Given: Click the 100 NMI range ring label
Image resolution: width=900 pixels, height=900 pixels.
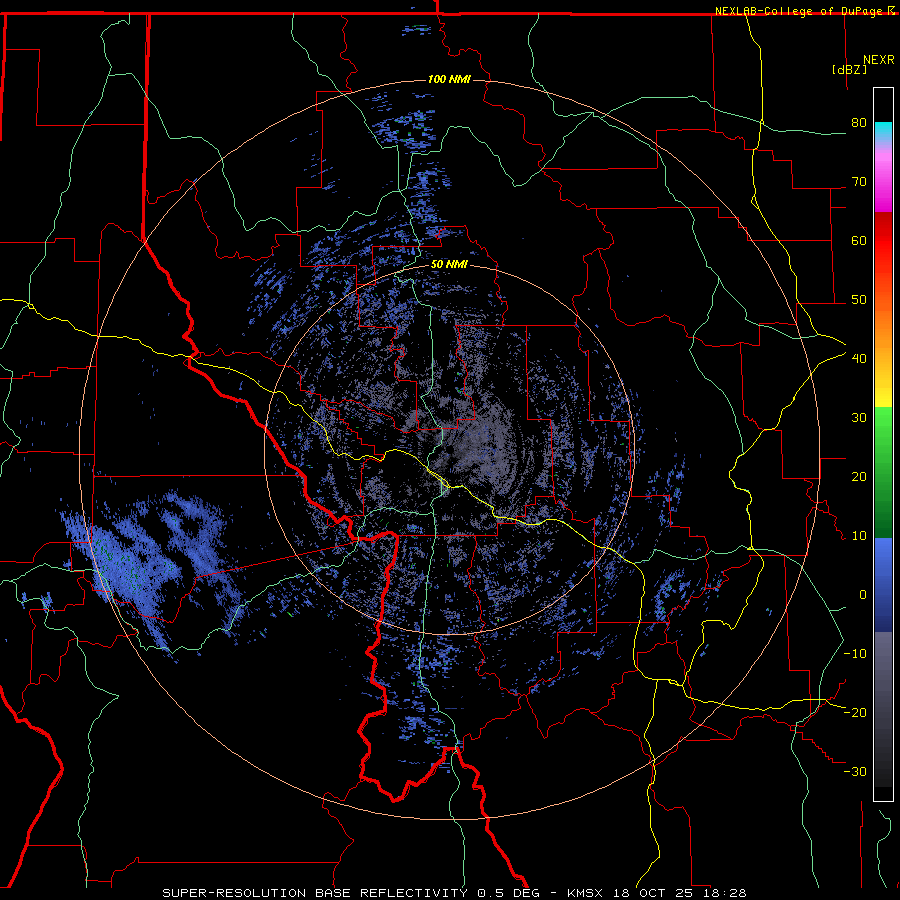Looking at the screenshot, I should pos(449,79).
